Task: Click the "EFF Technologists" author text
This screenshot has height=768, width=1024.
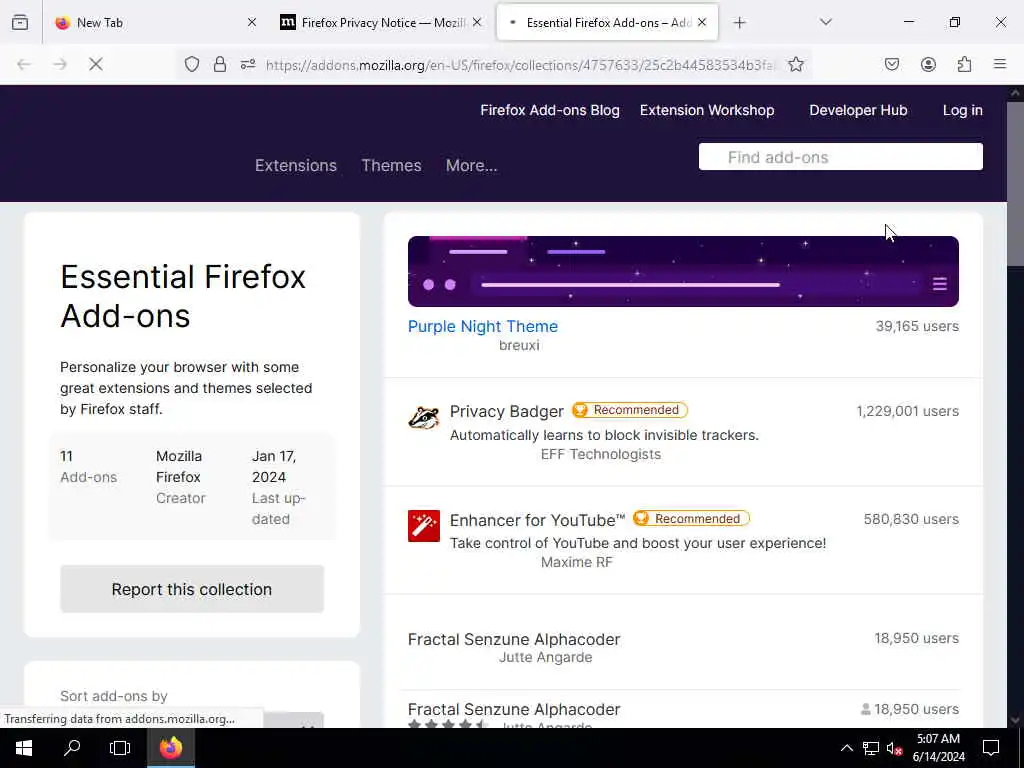Action: tap(601, 455)
